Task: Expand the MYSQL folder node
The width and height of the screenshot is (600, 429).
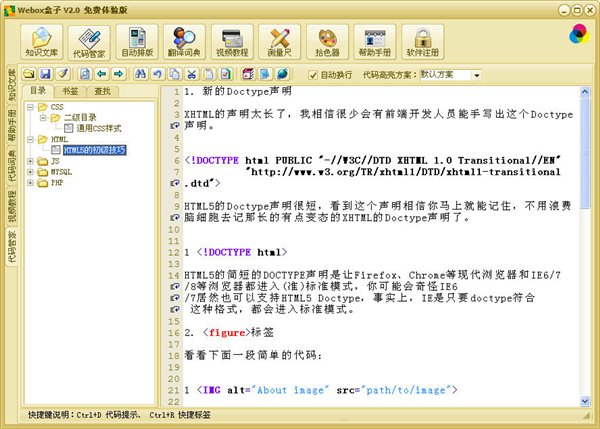Action: [30, 172]
